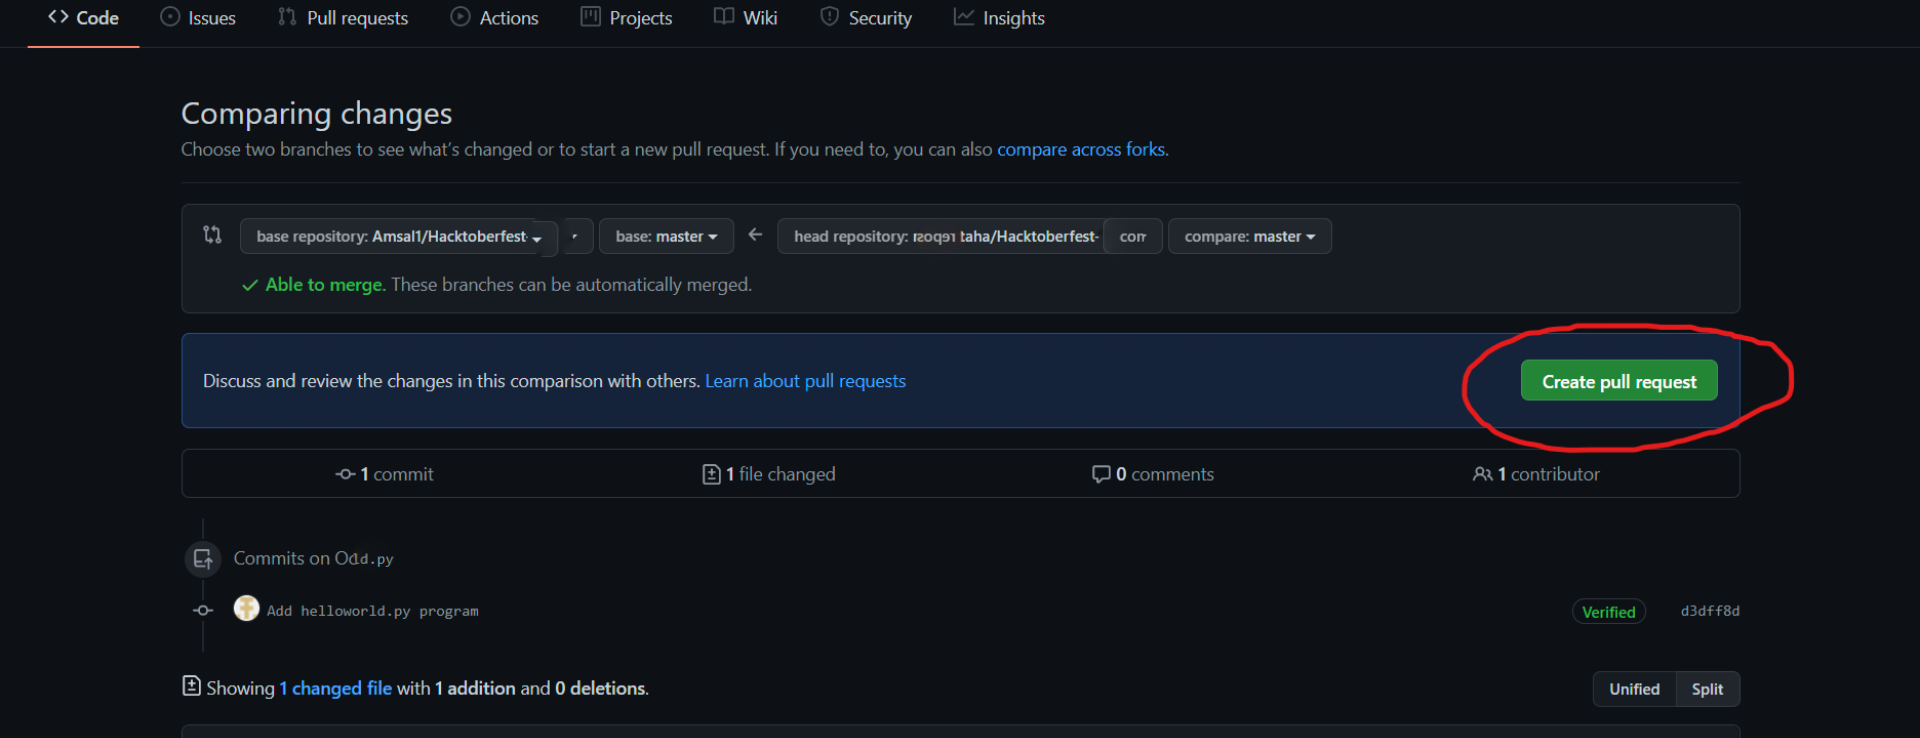Image resolution: width=1920 pixels, height=738 pixels.
Task: Click the Insights graph icon
Action: [964, 17]
